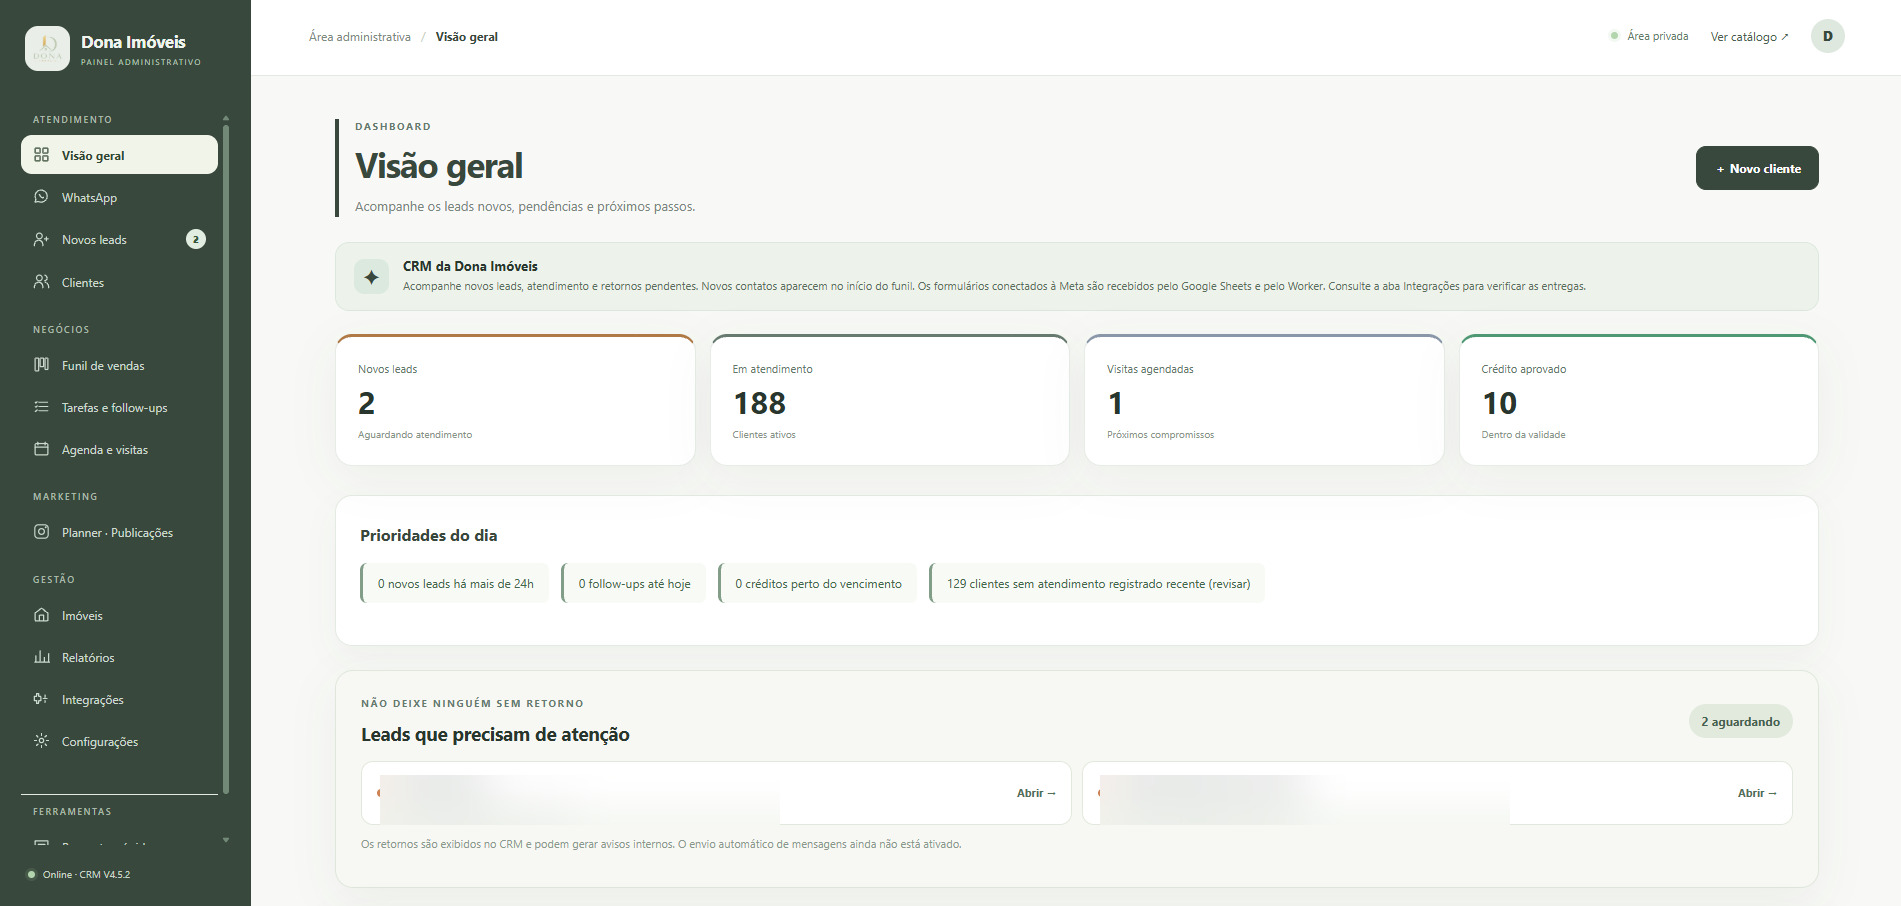1901x906 pixels.
Task: Select Funil de vendas
Action: [119, 365]
